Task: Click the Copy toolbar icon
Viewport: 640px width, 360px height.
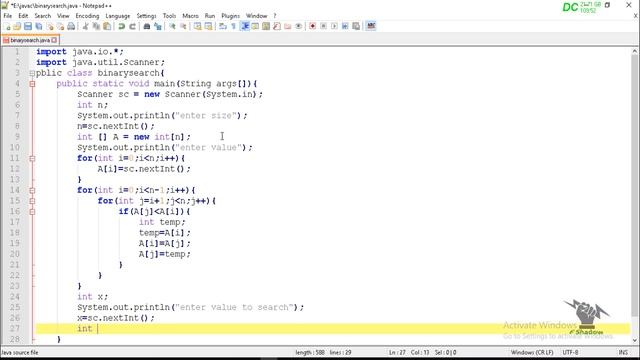Action: [96, 27]
